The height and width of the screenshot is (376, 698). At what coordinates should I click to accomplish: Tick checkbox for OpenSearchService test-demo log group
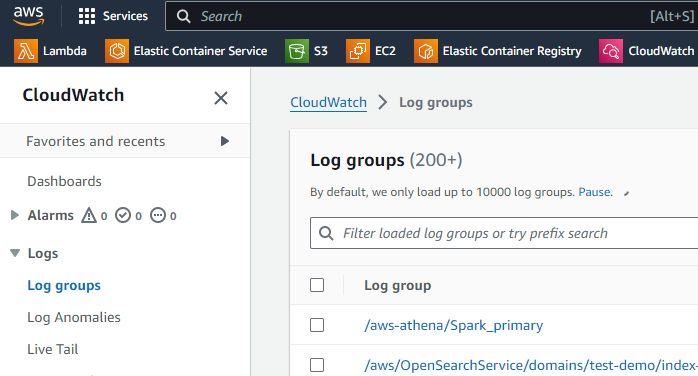coord(317,365)
